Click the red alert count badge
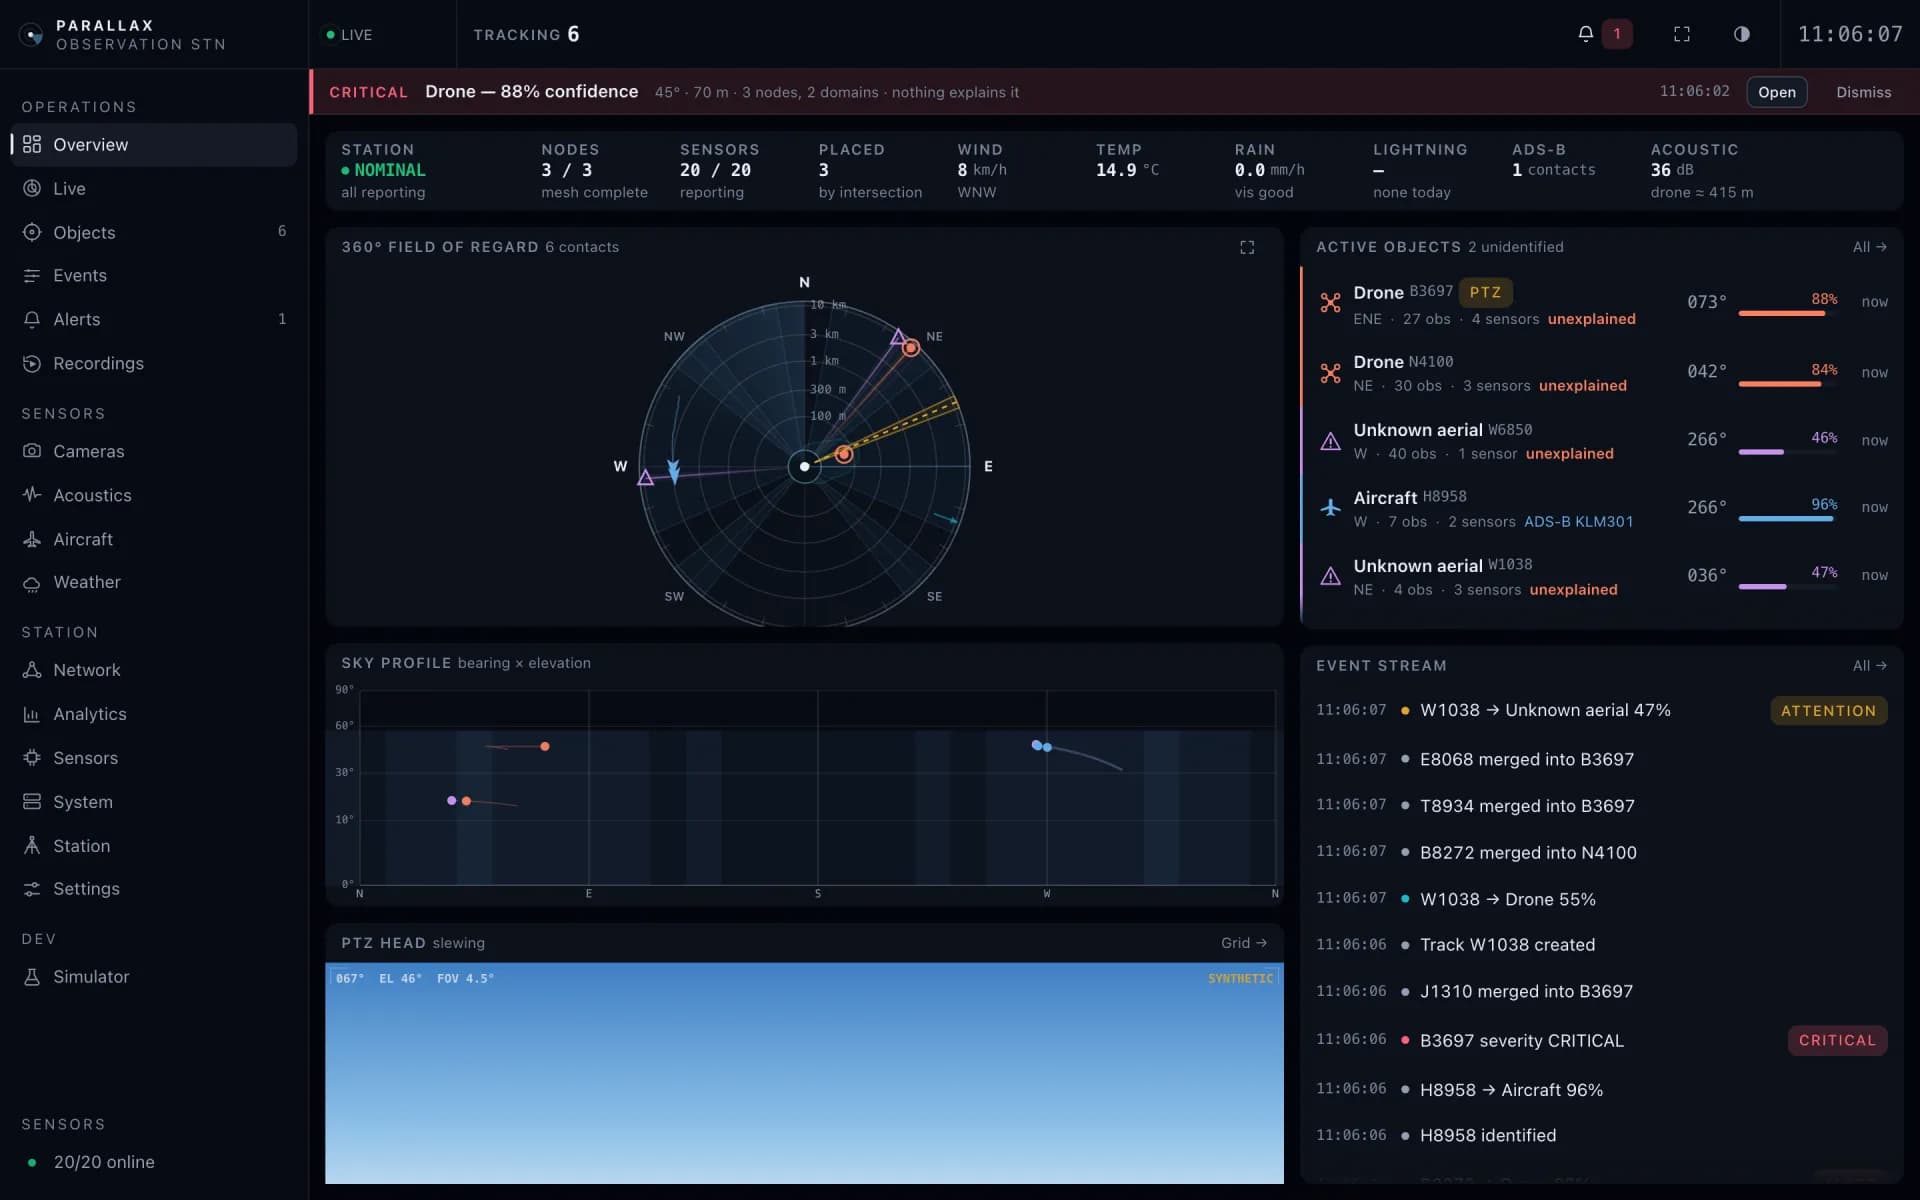 tap(1617, 34)
